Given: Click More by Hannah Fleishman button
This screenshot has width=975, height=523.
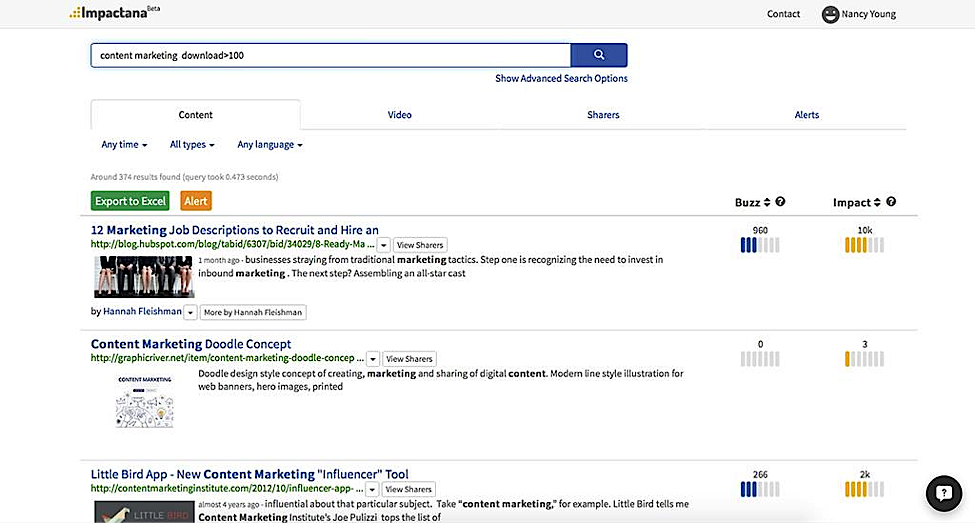Looking at the screenshot, I should [253, 312].
